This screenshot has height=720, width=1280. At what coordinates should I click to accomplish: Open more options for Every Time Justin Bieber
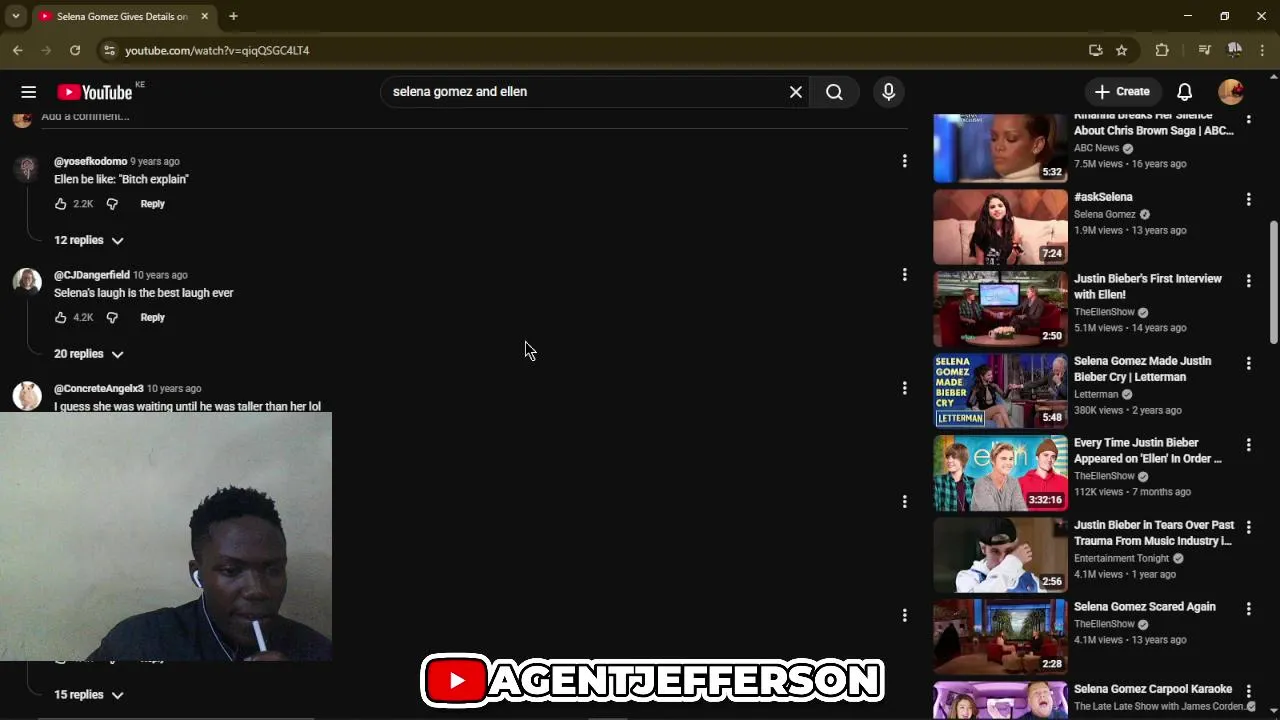coord(1248,446)
